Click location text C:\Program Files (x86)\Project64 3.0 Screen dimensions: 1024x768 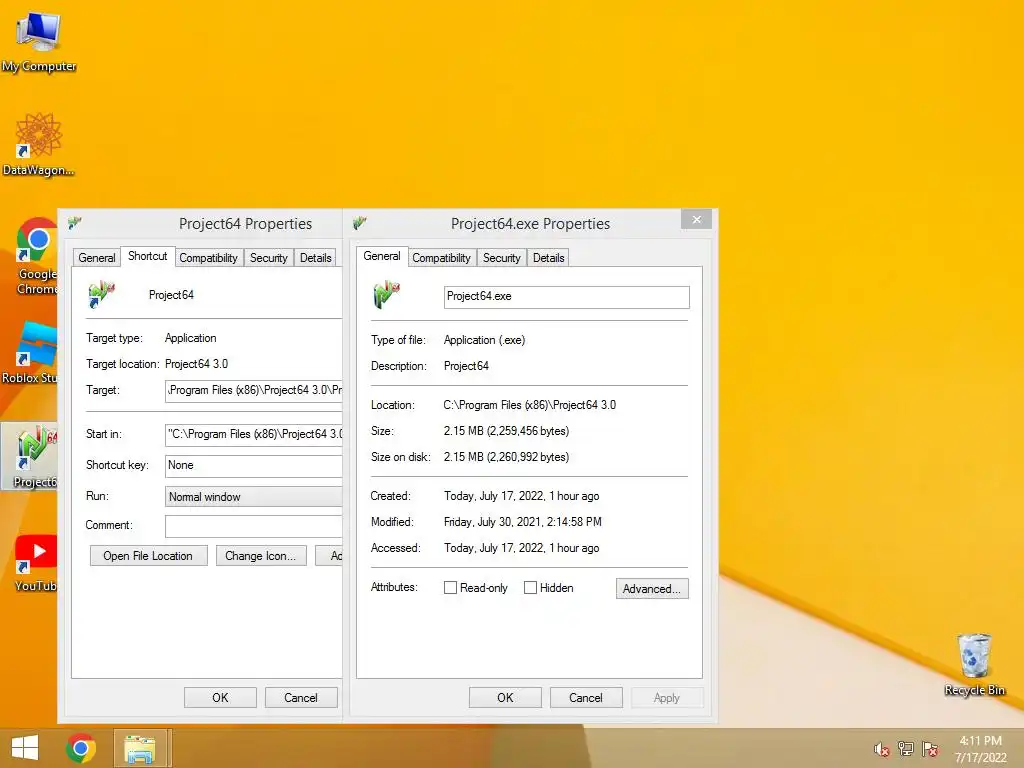click(x=530, y=405)
